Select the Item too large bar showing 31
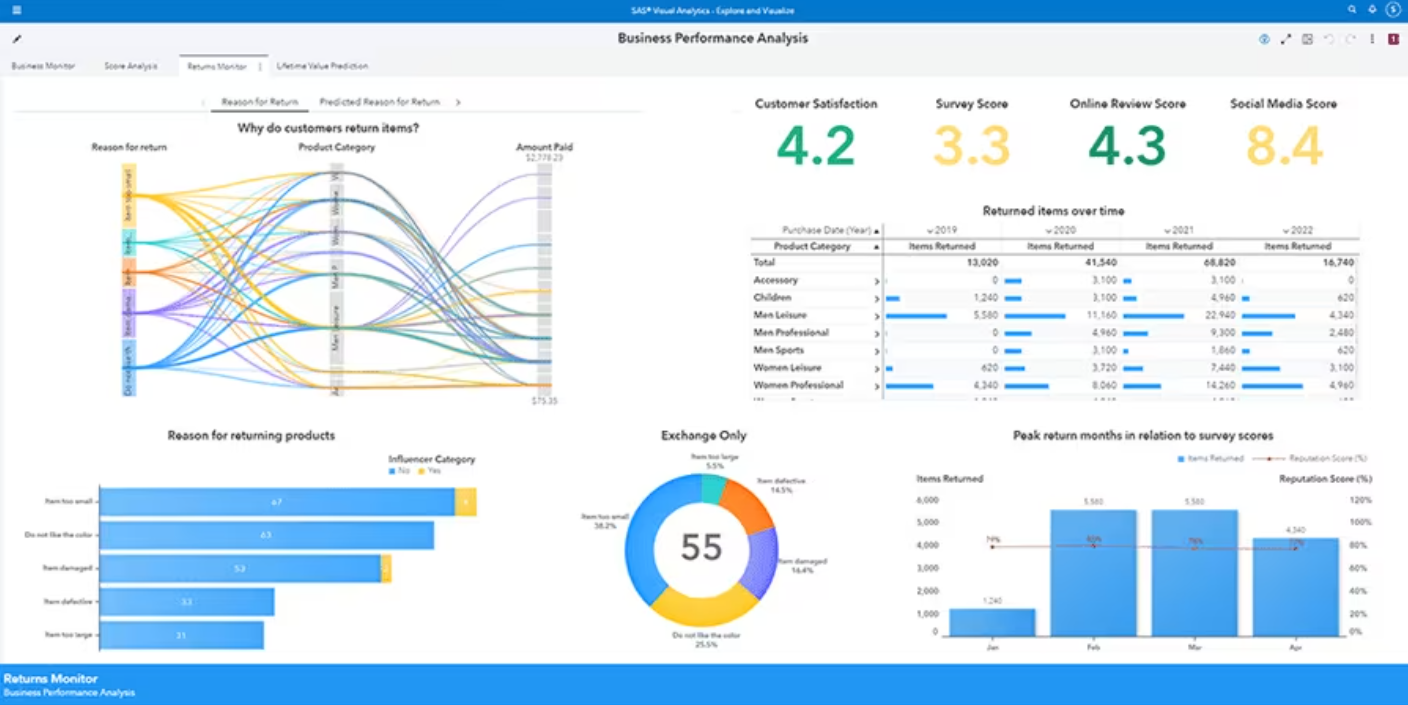The image size is (1408, 705). click(182, 635)
